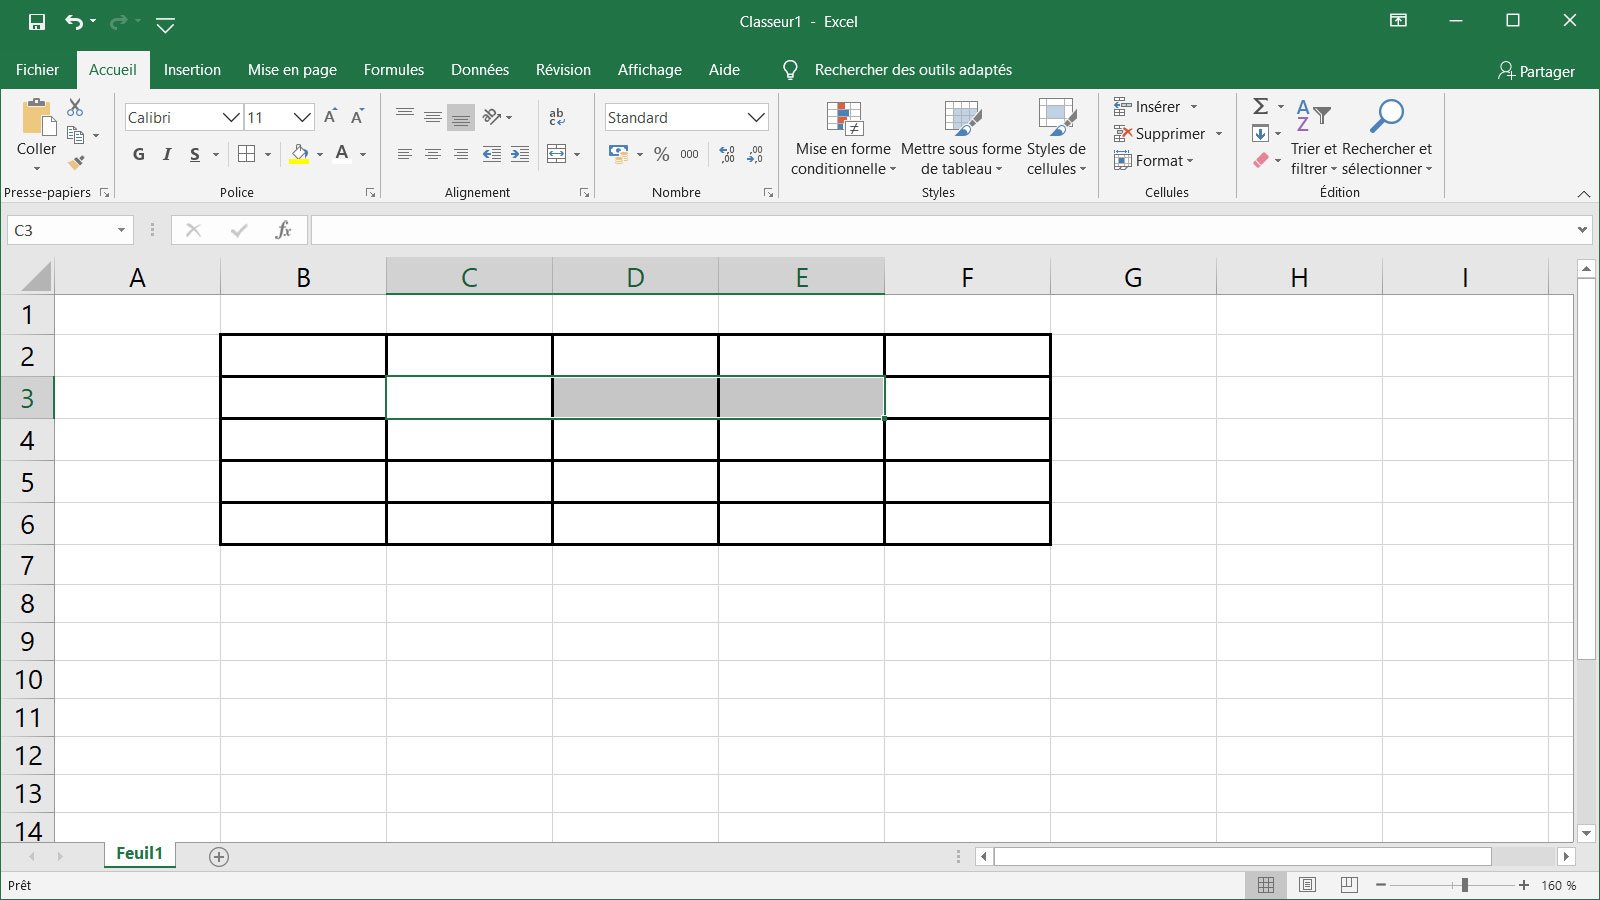Image resolution: width=1600 pixels, height=900 pixels.
Task: Expand the Name Box dropdown arrow
Action: 121,230
